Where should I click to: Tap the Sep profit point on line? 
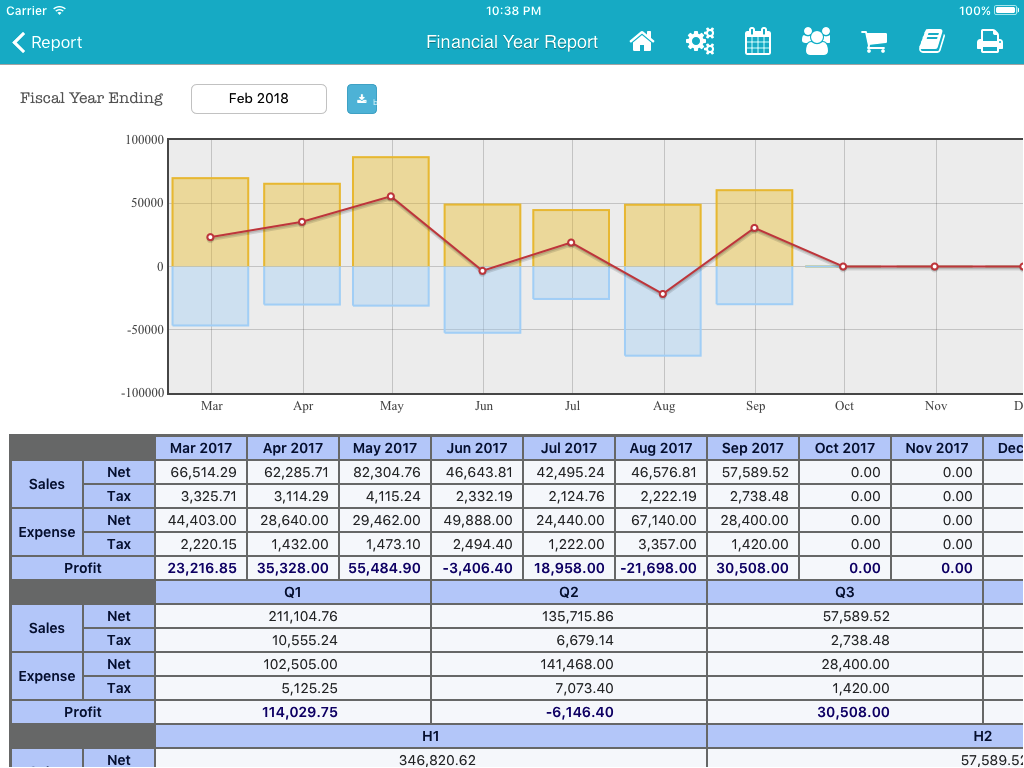754,228
